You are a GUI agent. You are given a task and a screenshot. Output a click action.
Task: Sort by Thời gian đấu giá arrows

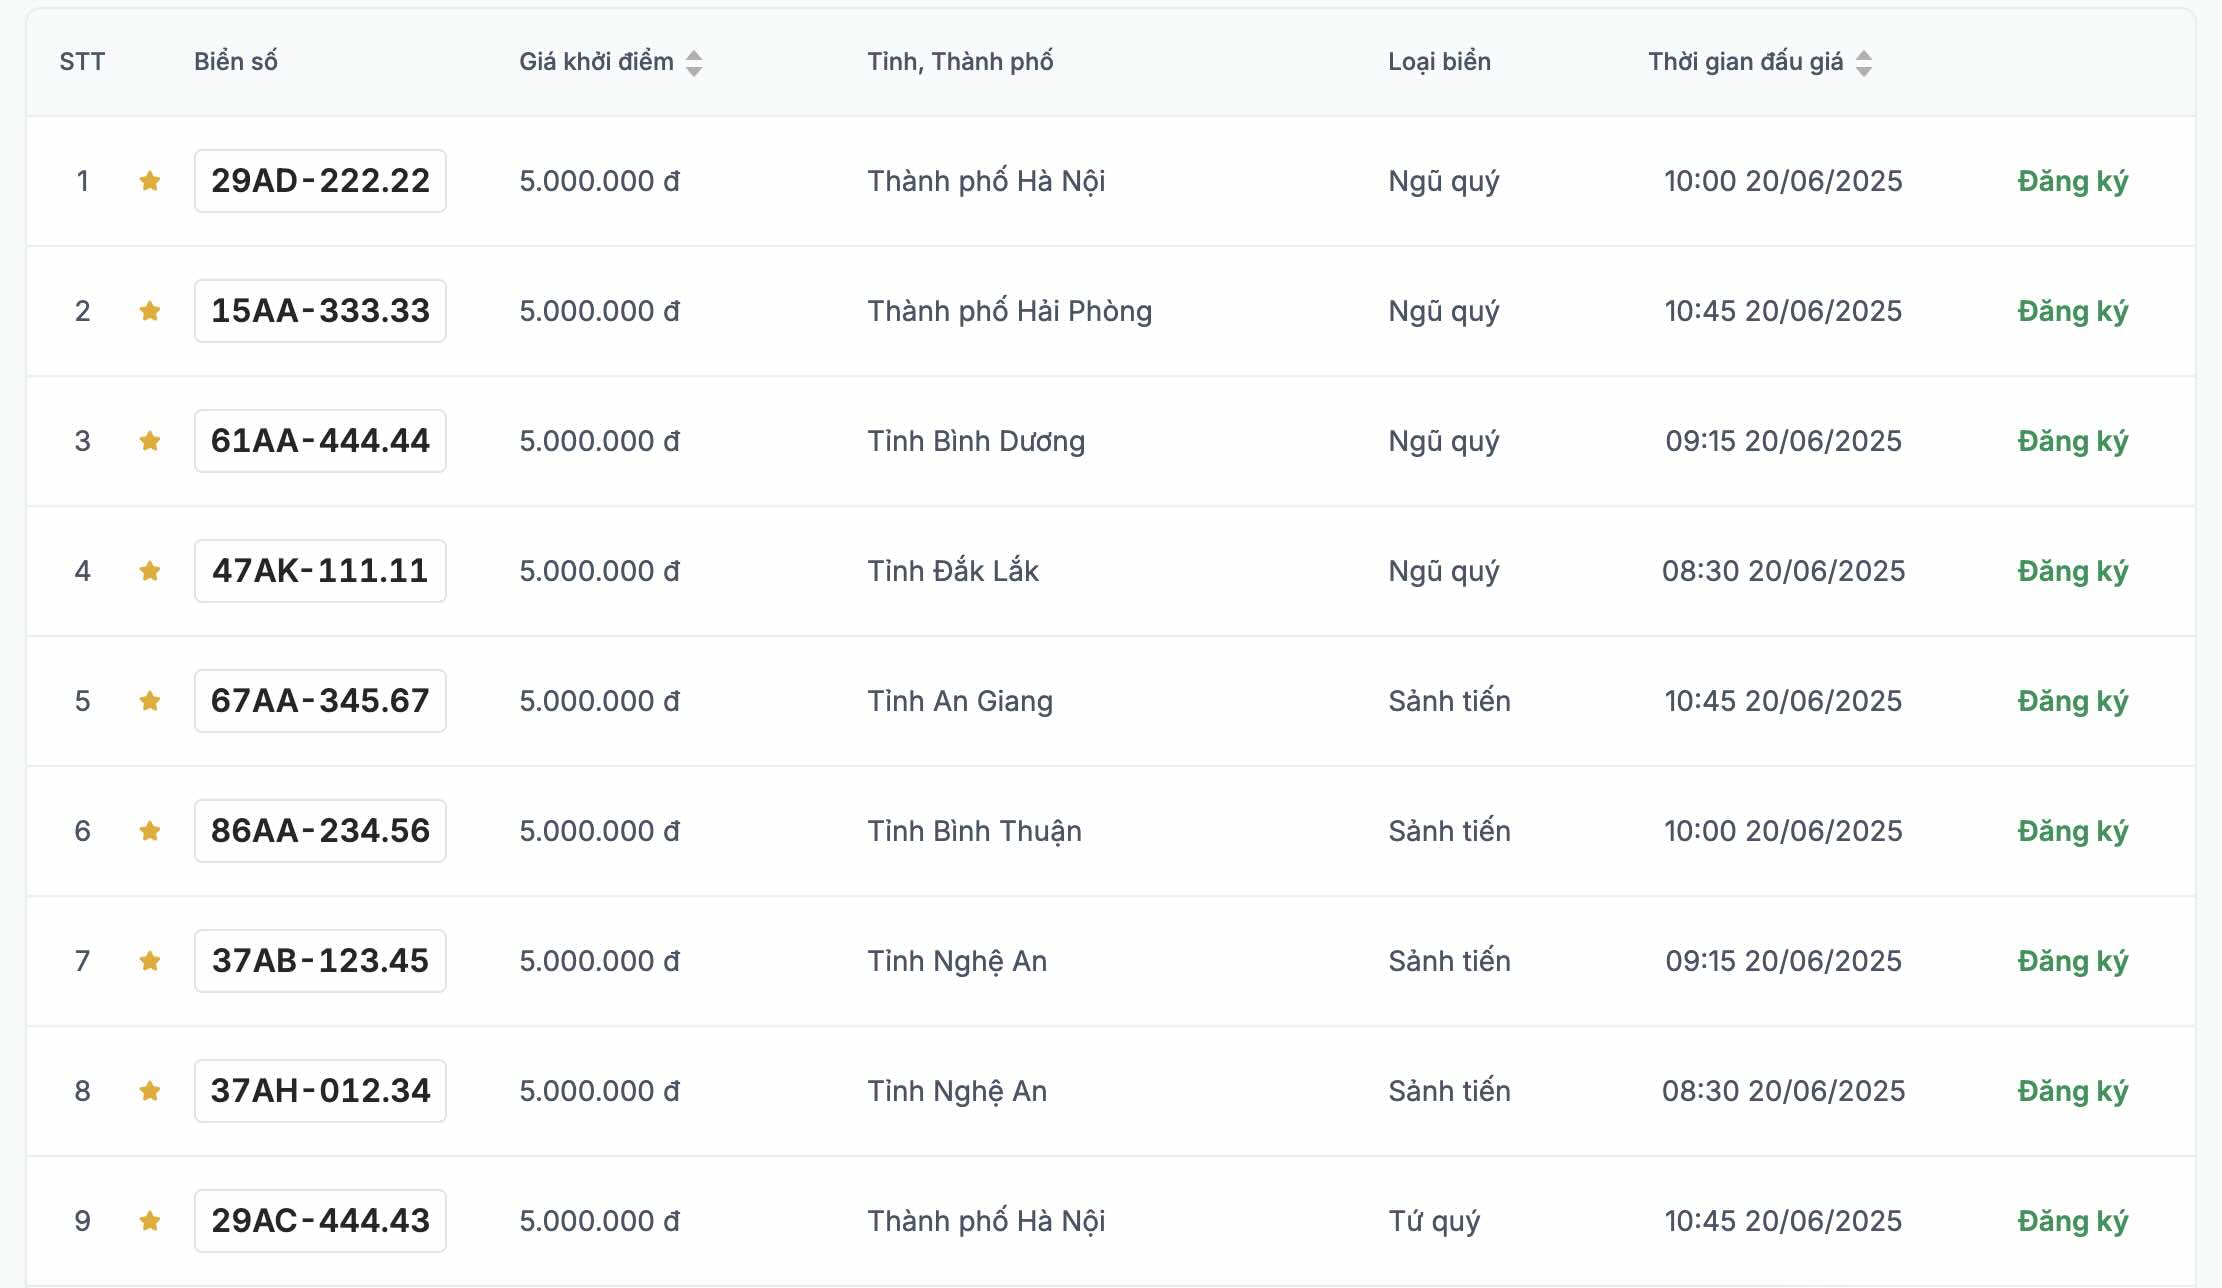tap(1864, 63)
